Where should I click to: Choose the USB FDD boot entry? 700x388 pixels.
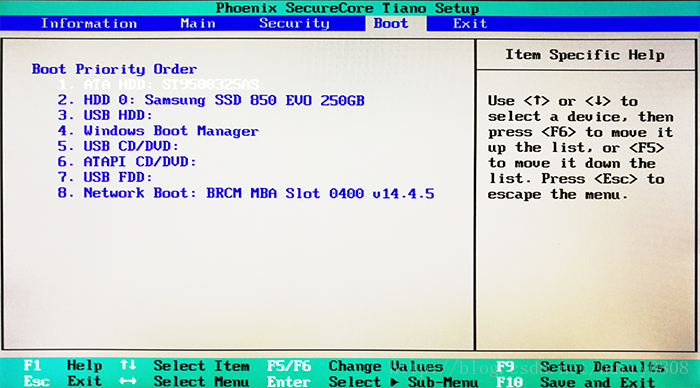coord(105,177)
